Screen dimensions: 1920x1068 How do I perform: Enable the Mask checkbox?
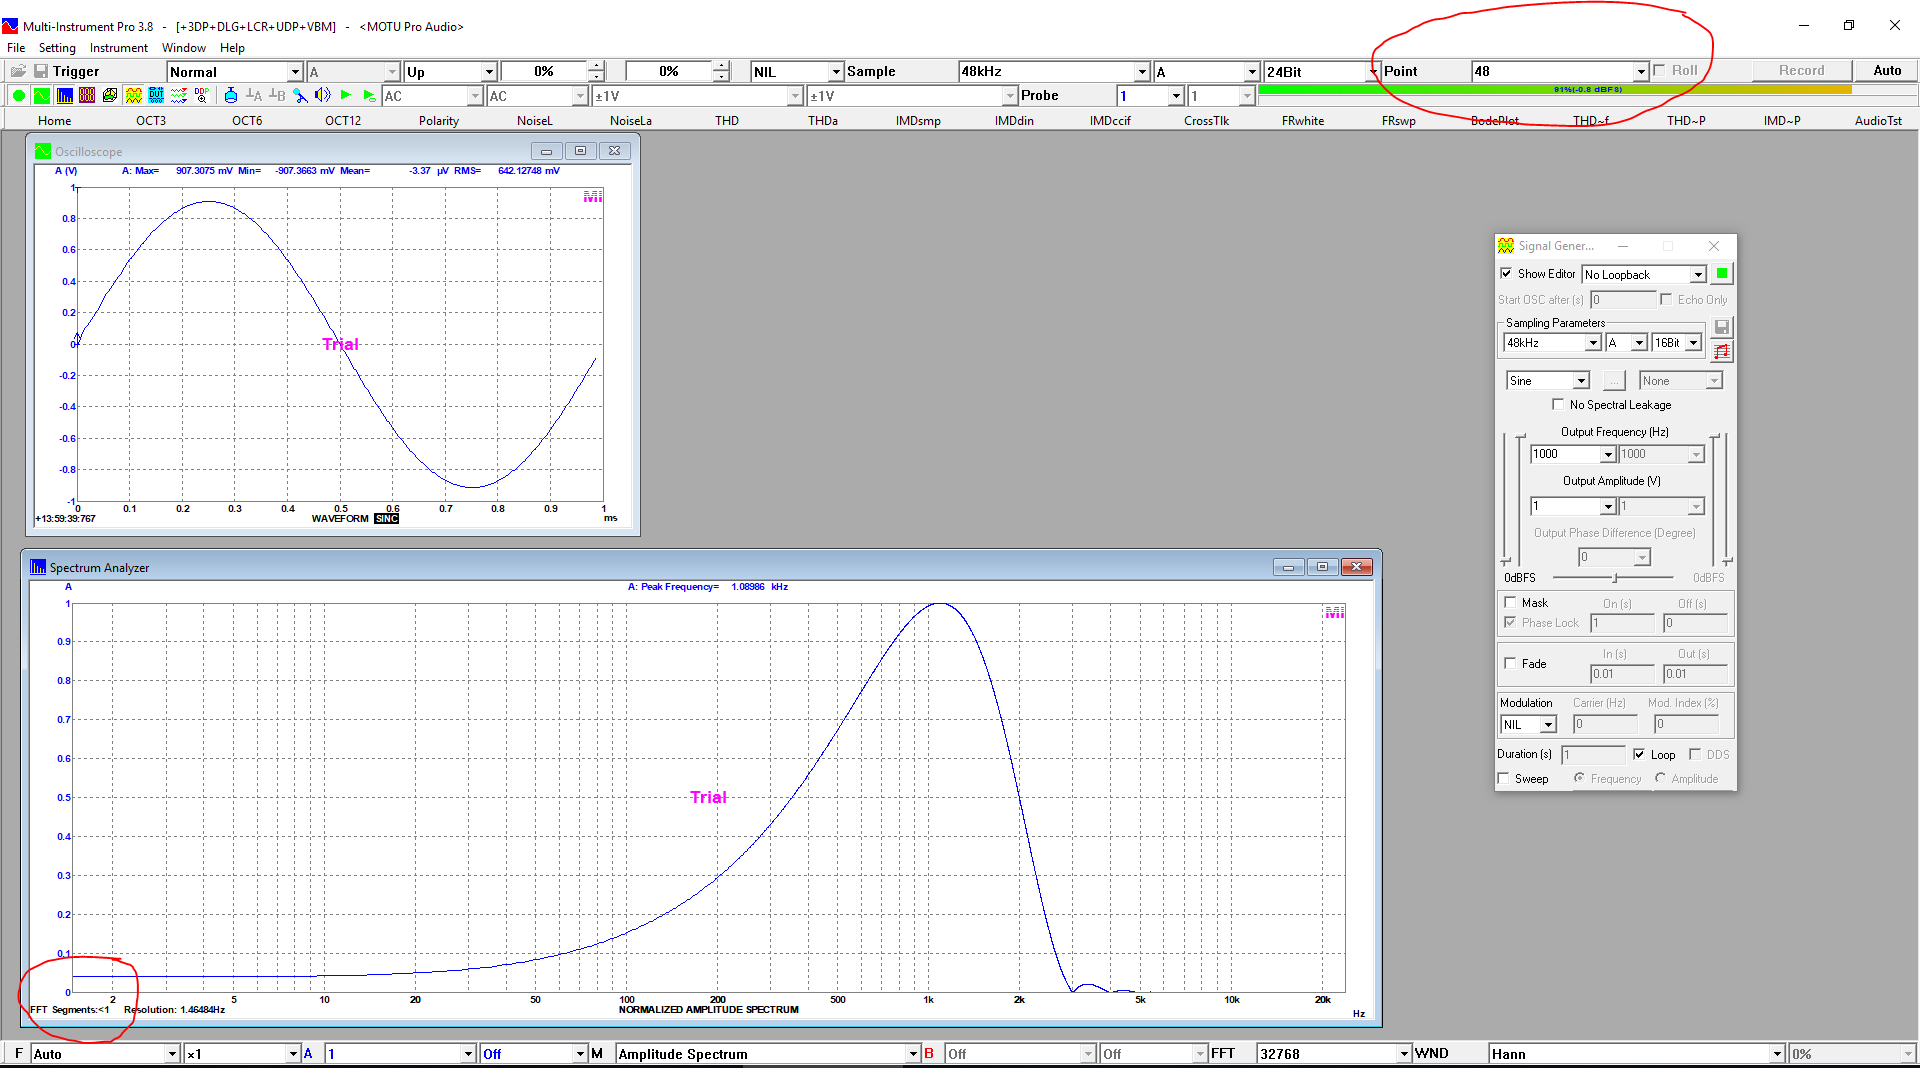click(x=1510, y=603)
